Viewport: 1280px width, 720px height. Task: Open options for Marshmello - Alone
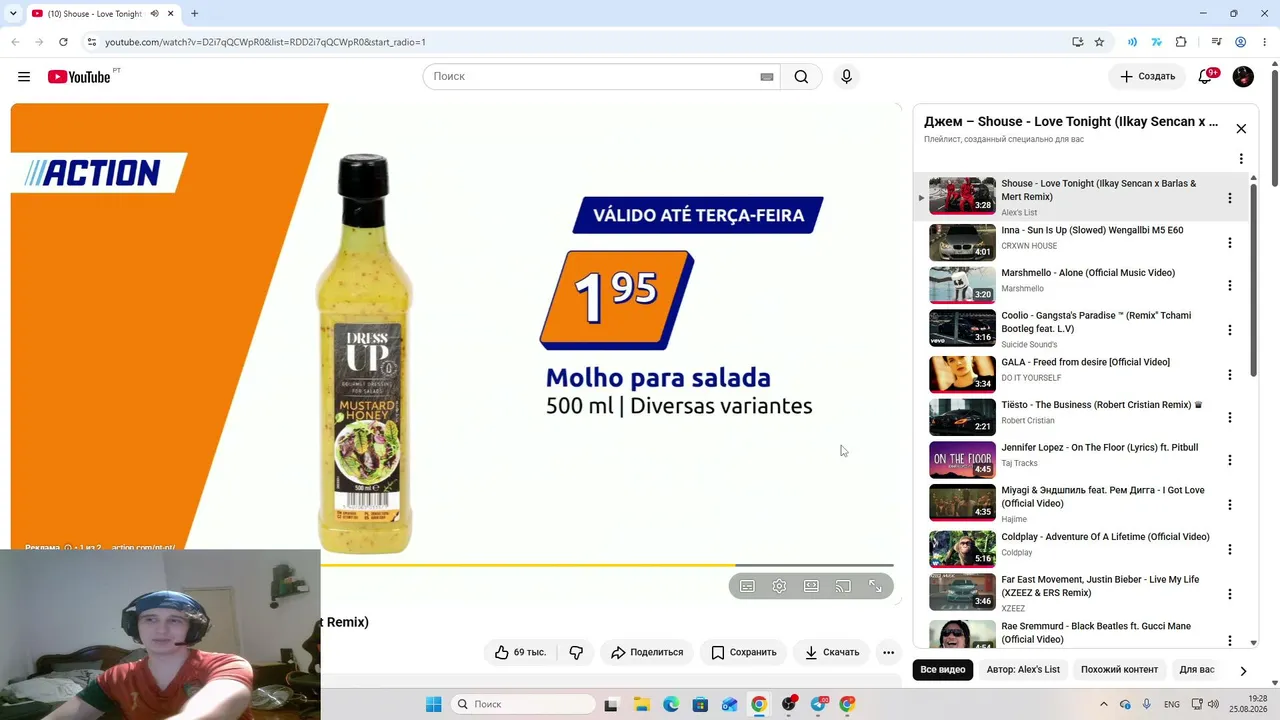coord(1230,285)
